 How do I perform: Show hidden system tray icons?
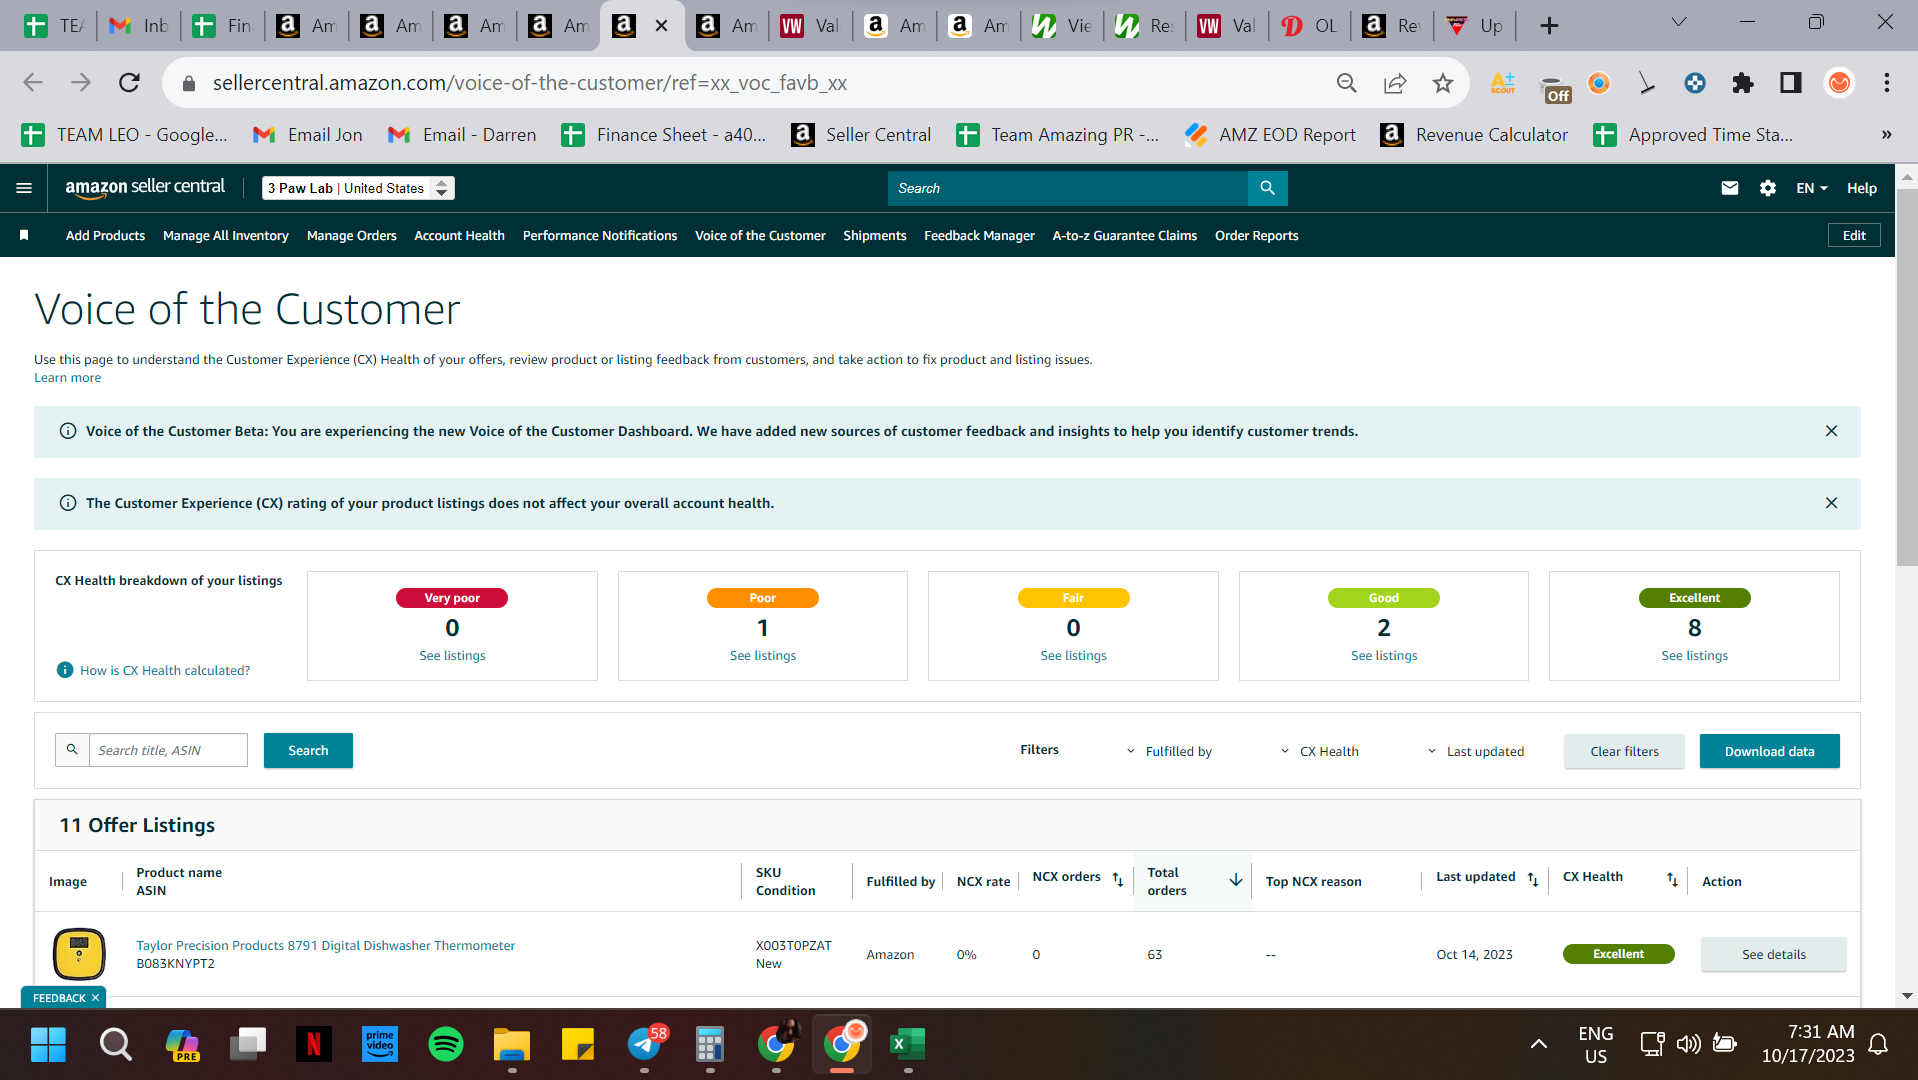point(1539,1044)
